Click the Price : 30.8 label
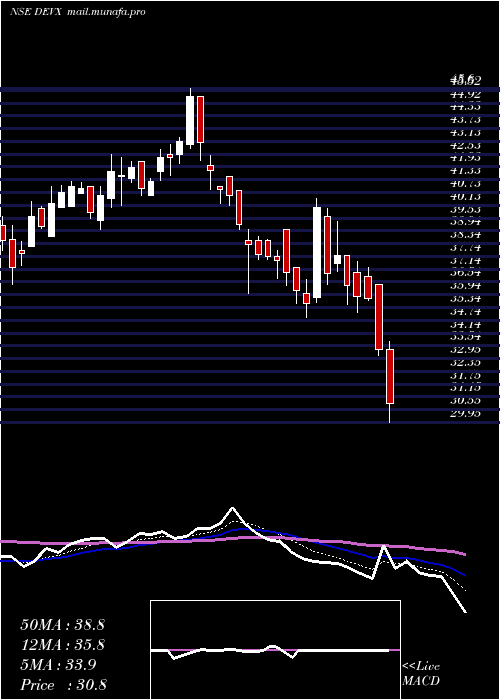 (62, 685)
